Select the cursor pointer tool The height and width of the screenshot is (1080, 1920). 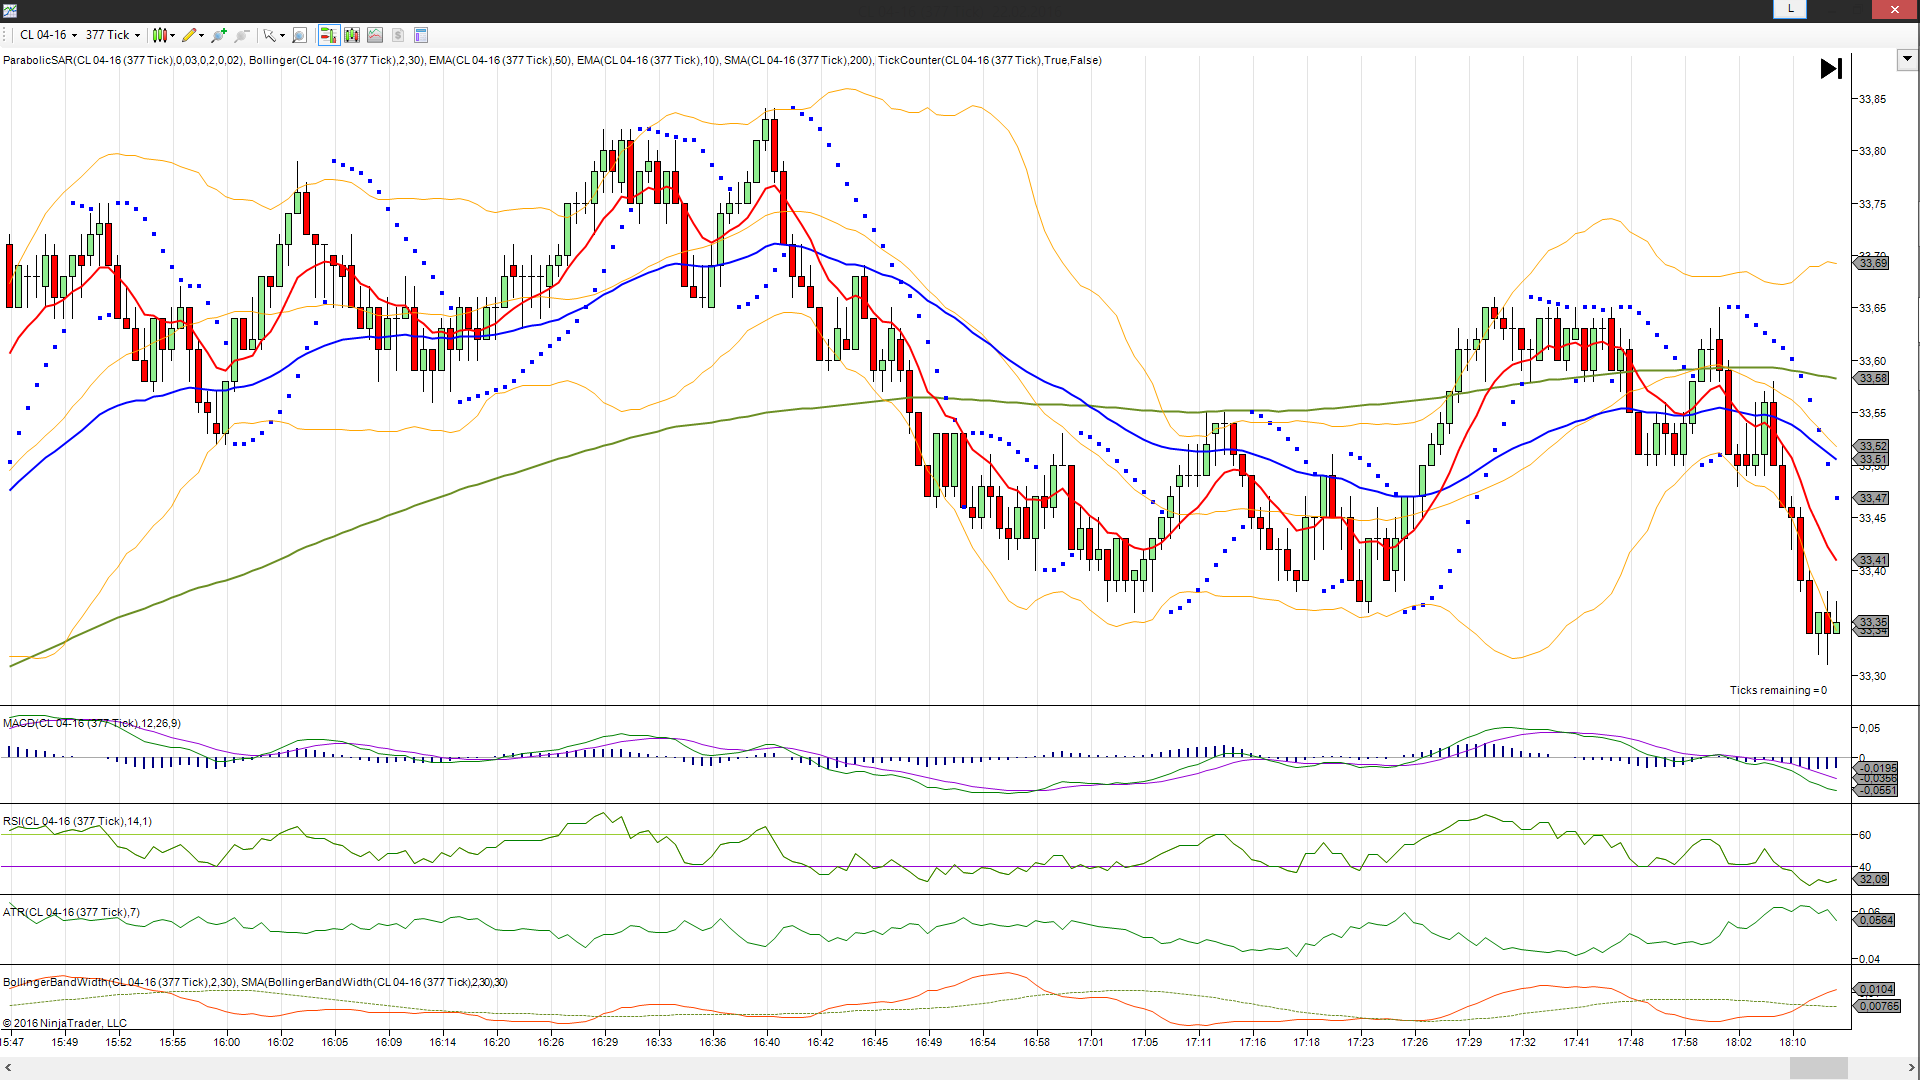point(271,35)
